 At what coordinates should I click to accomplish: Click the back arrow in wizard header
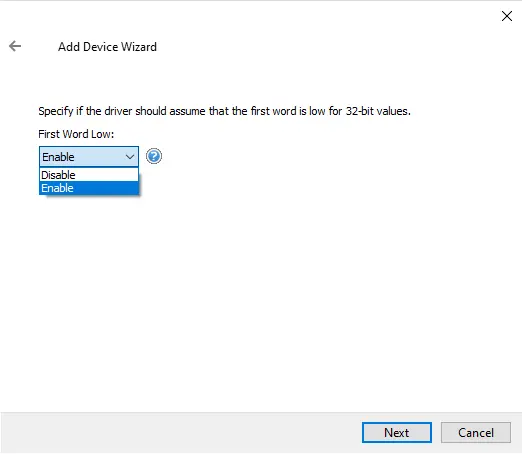click(15, 46)
